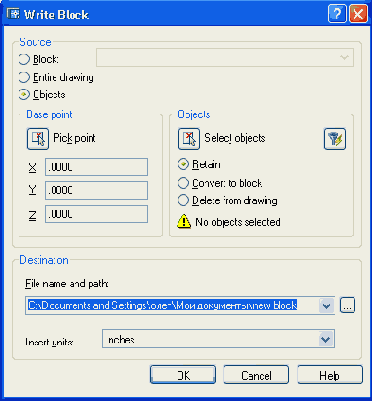This screenshot has height=401, width=372.
Task: Open file browse ellipsis button
Action: 347,305
